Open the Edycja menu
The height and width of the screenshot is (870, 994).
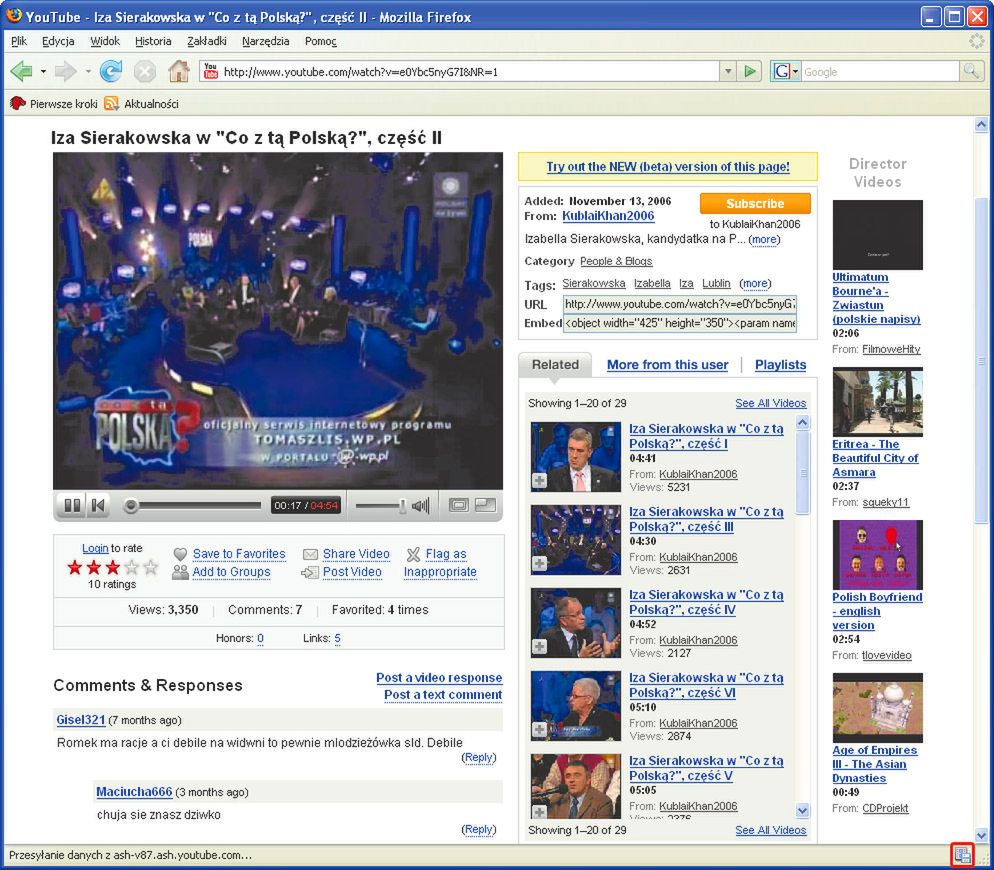tap(58, 41)
